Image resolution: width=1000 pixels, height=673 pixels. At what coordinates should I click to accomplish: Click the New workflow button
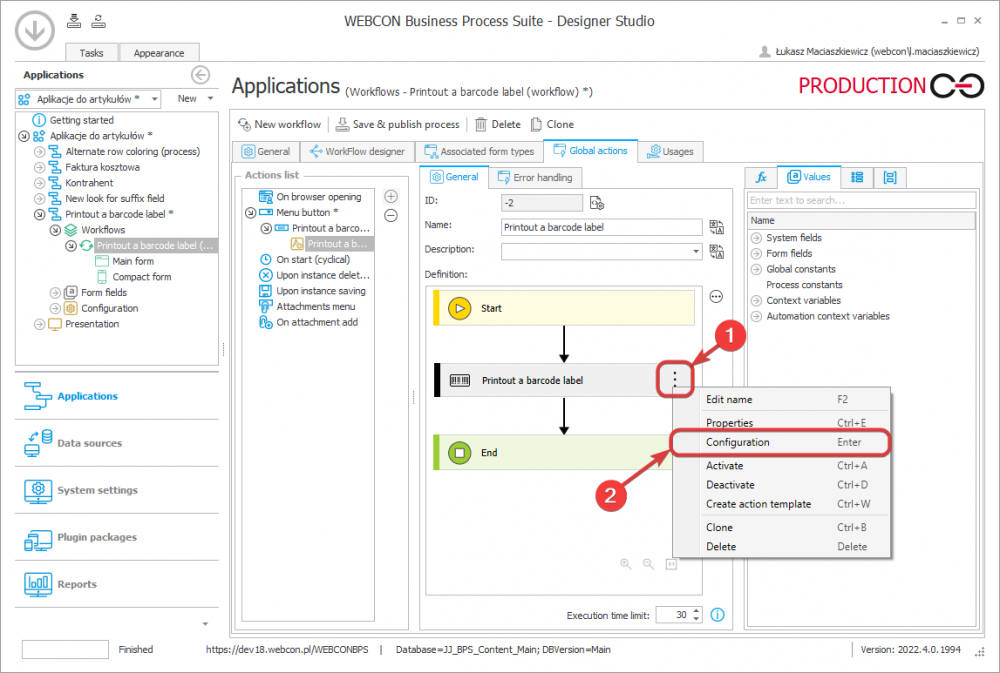click(x=279, y=124)
